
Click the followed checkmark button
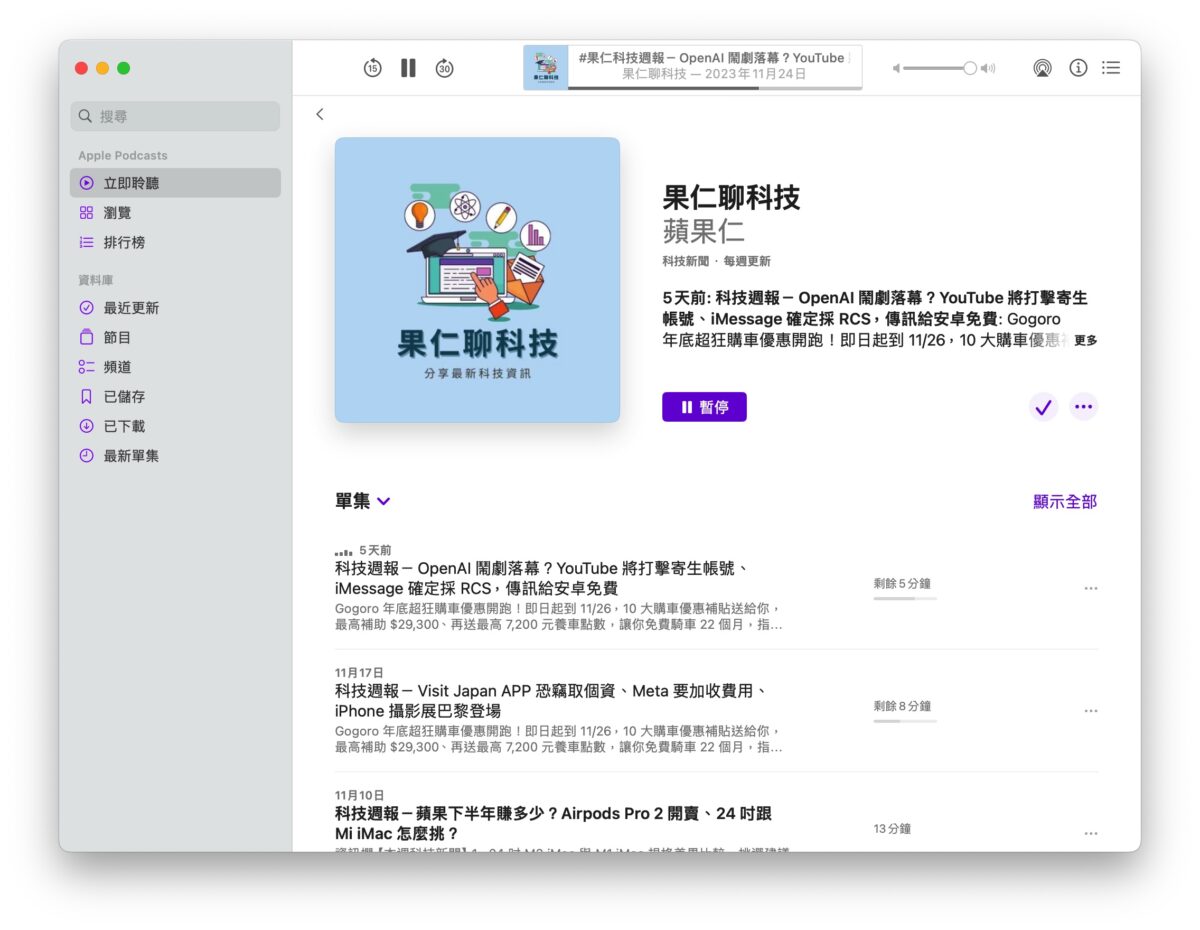[x=1043, y=407]
